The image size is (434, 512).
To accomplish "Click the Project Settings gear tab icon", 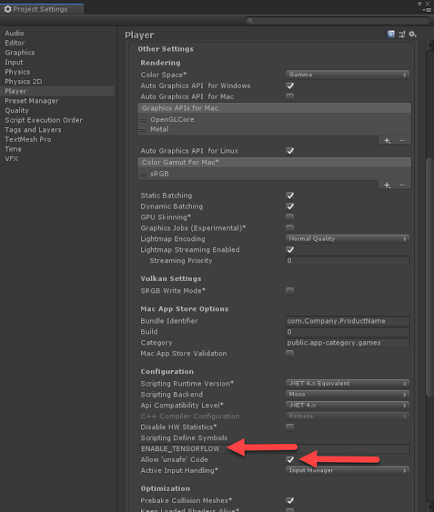I will click(x=8, y=9).
